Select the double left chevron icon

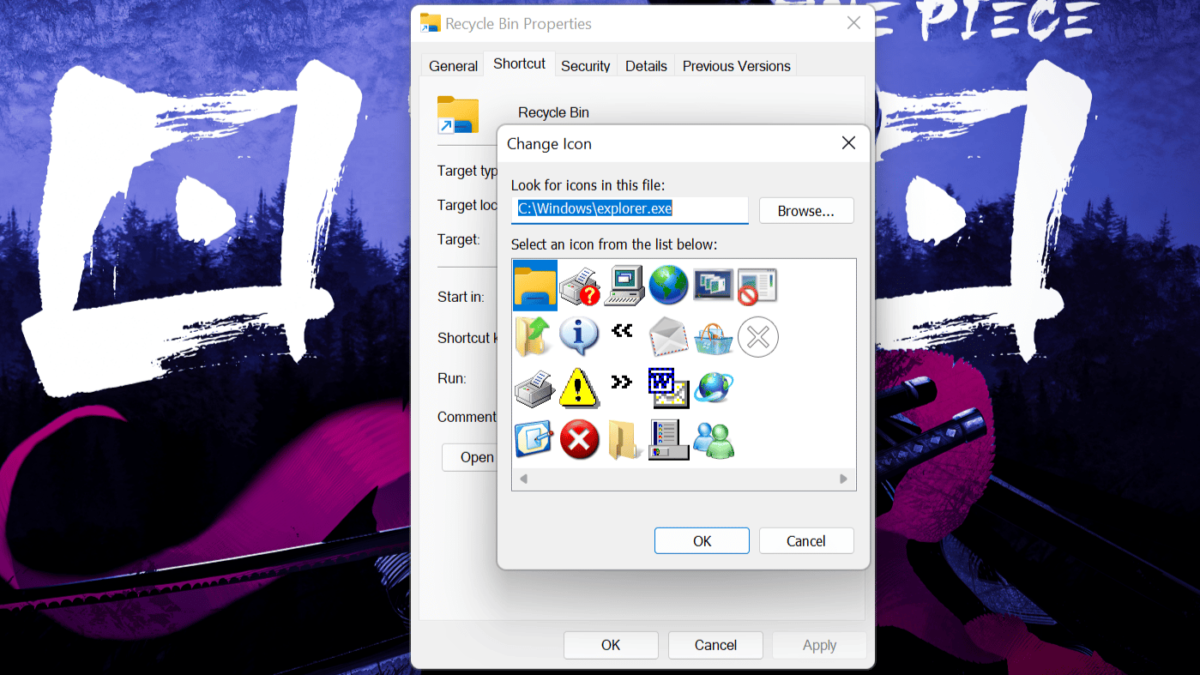tap(622, 330)
